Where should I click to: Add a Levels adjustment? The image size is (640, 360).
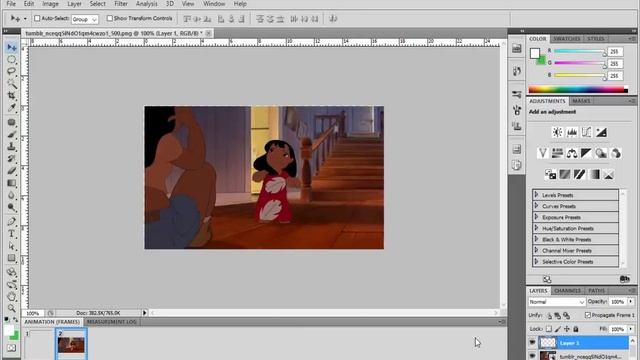(x=572, y=132)
